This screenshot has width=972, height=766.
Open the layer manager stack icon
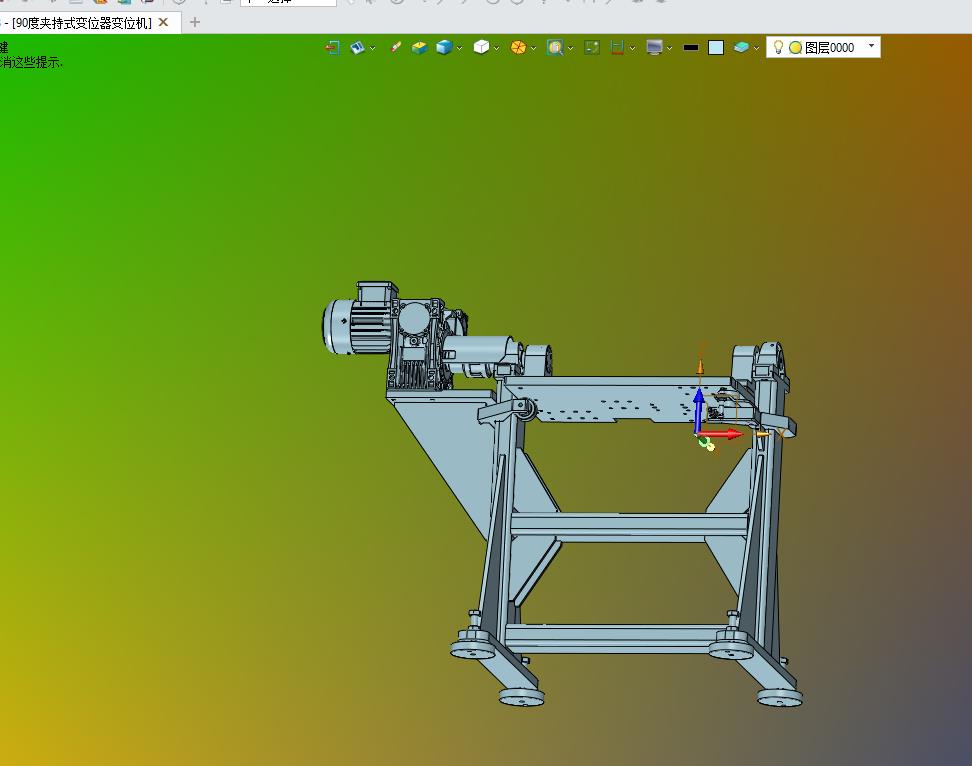[741, 48]
